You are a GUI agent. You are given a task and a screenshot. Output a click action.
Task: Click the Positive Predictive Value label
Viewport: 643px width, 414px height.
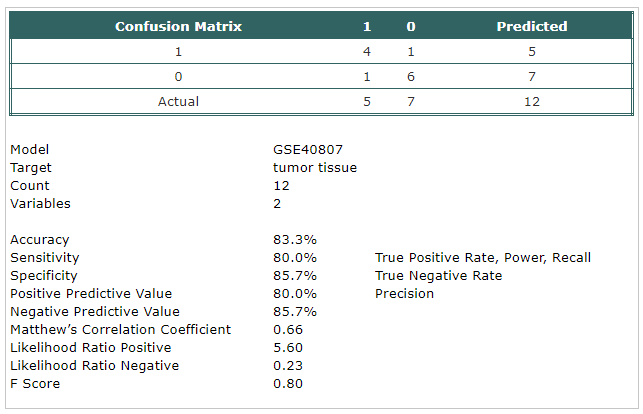tap(91, 294)
